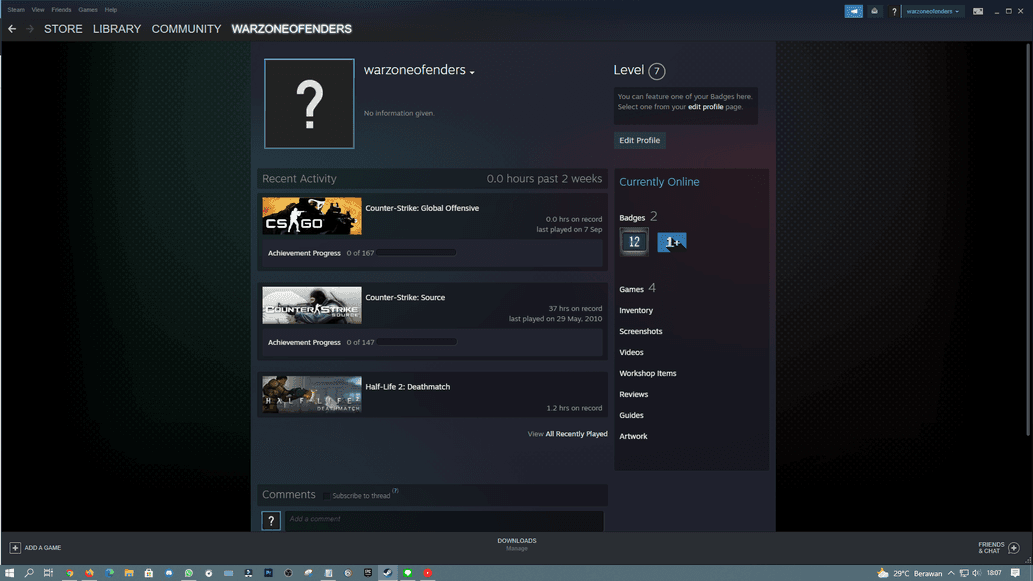Open the Friends menu
1033x581 pixels.
[61, 10]
